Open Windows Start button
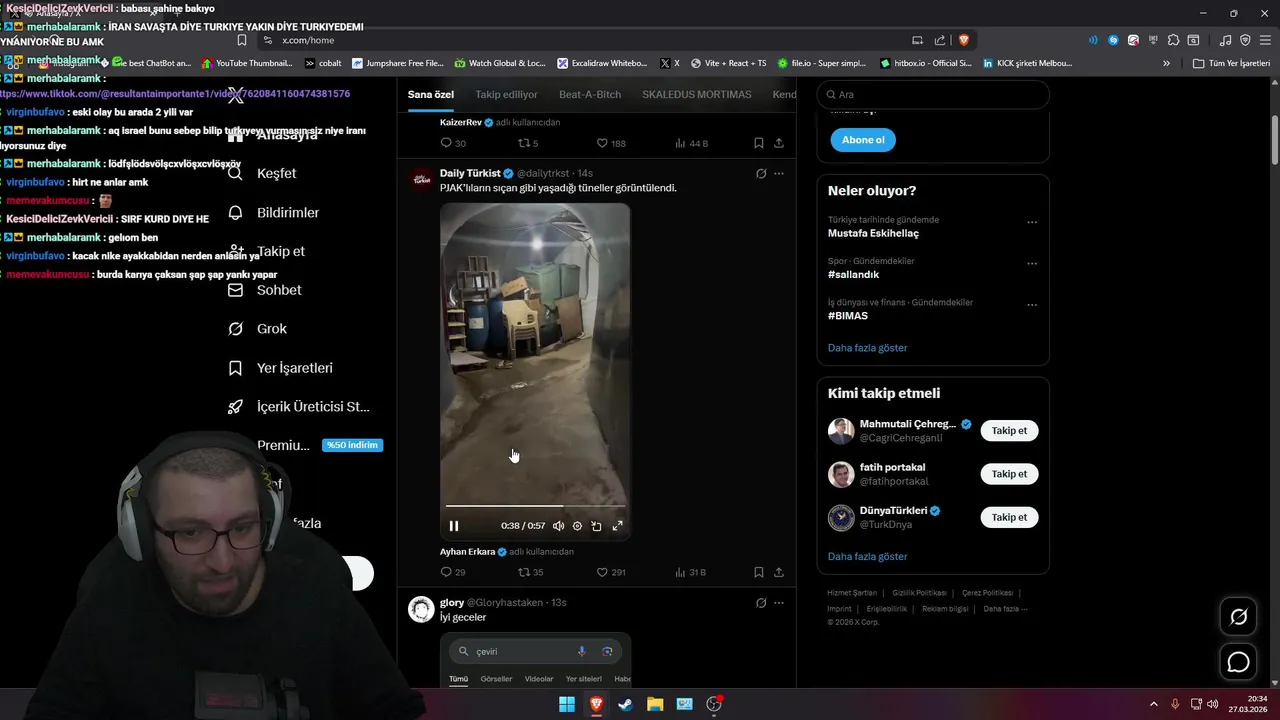The width and height of the screenshot is (1280, 720). [566, 704]
